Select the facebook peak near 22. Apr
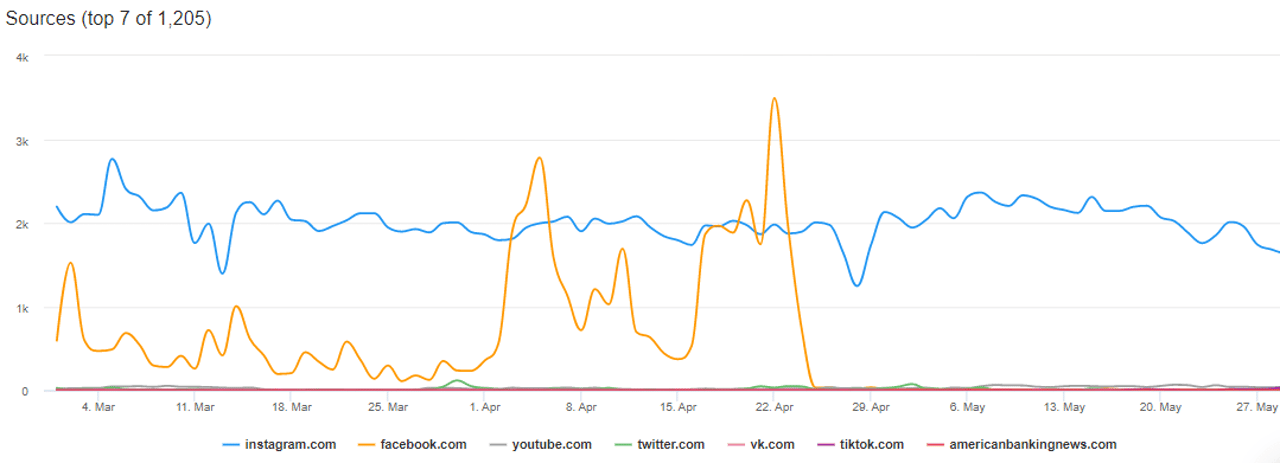The height and width of the screenshot is (463, 1280). (x=774, y=98)
